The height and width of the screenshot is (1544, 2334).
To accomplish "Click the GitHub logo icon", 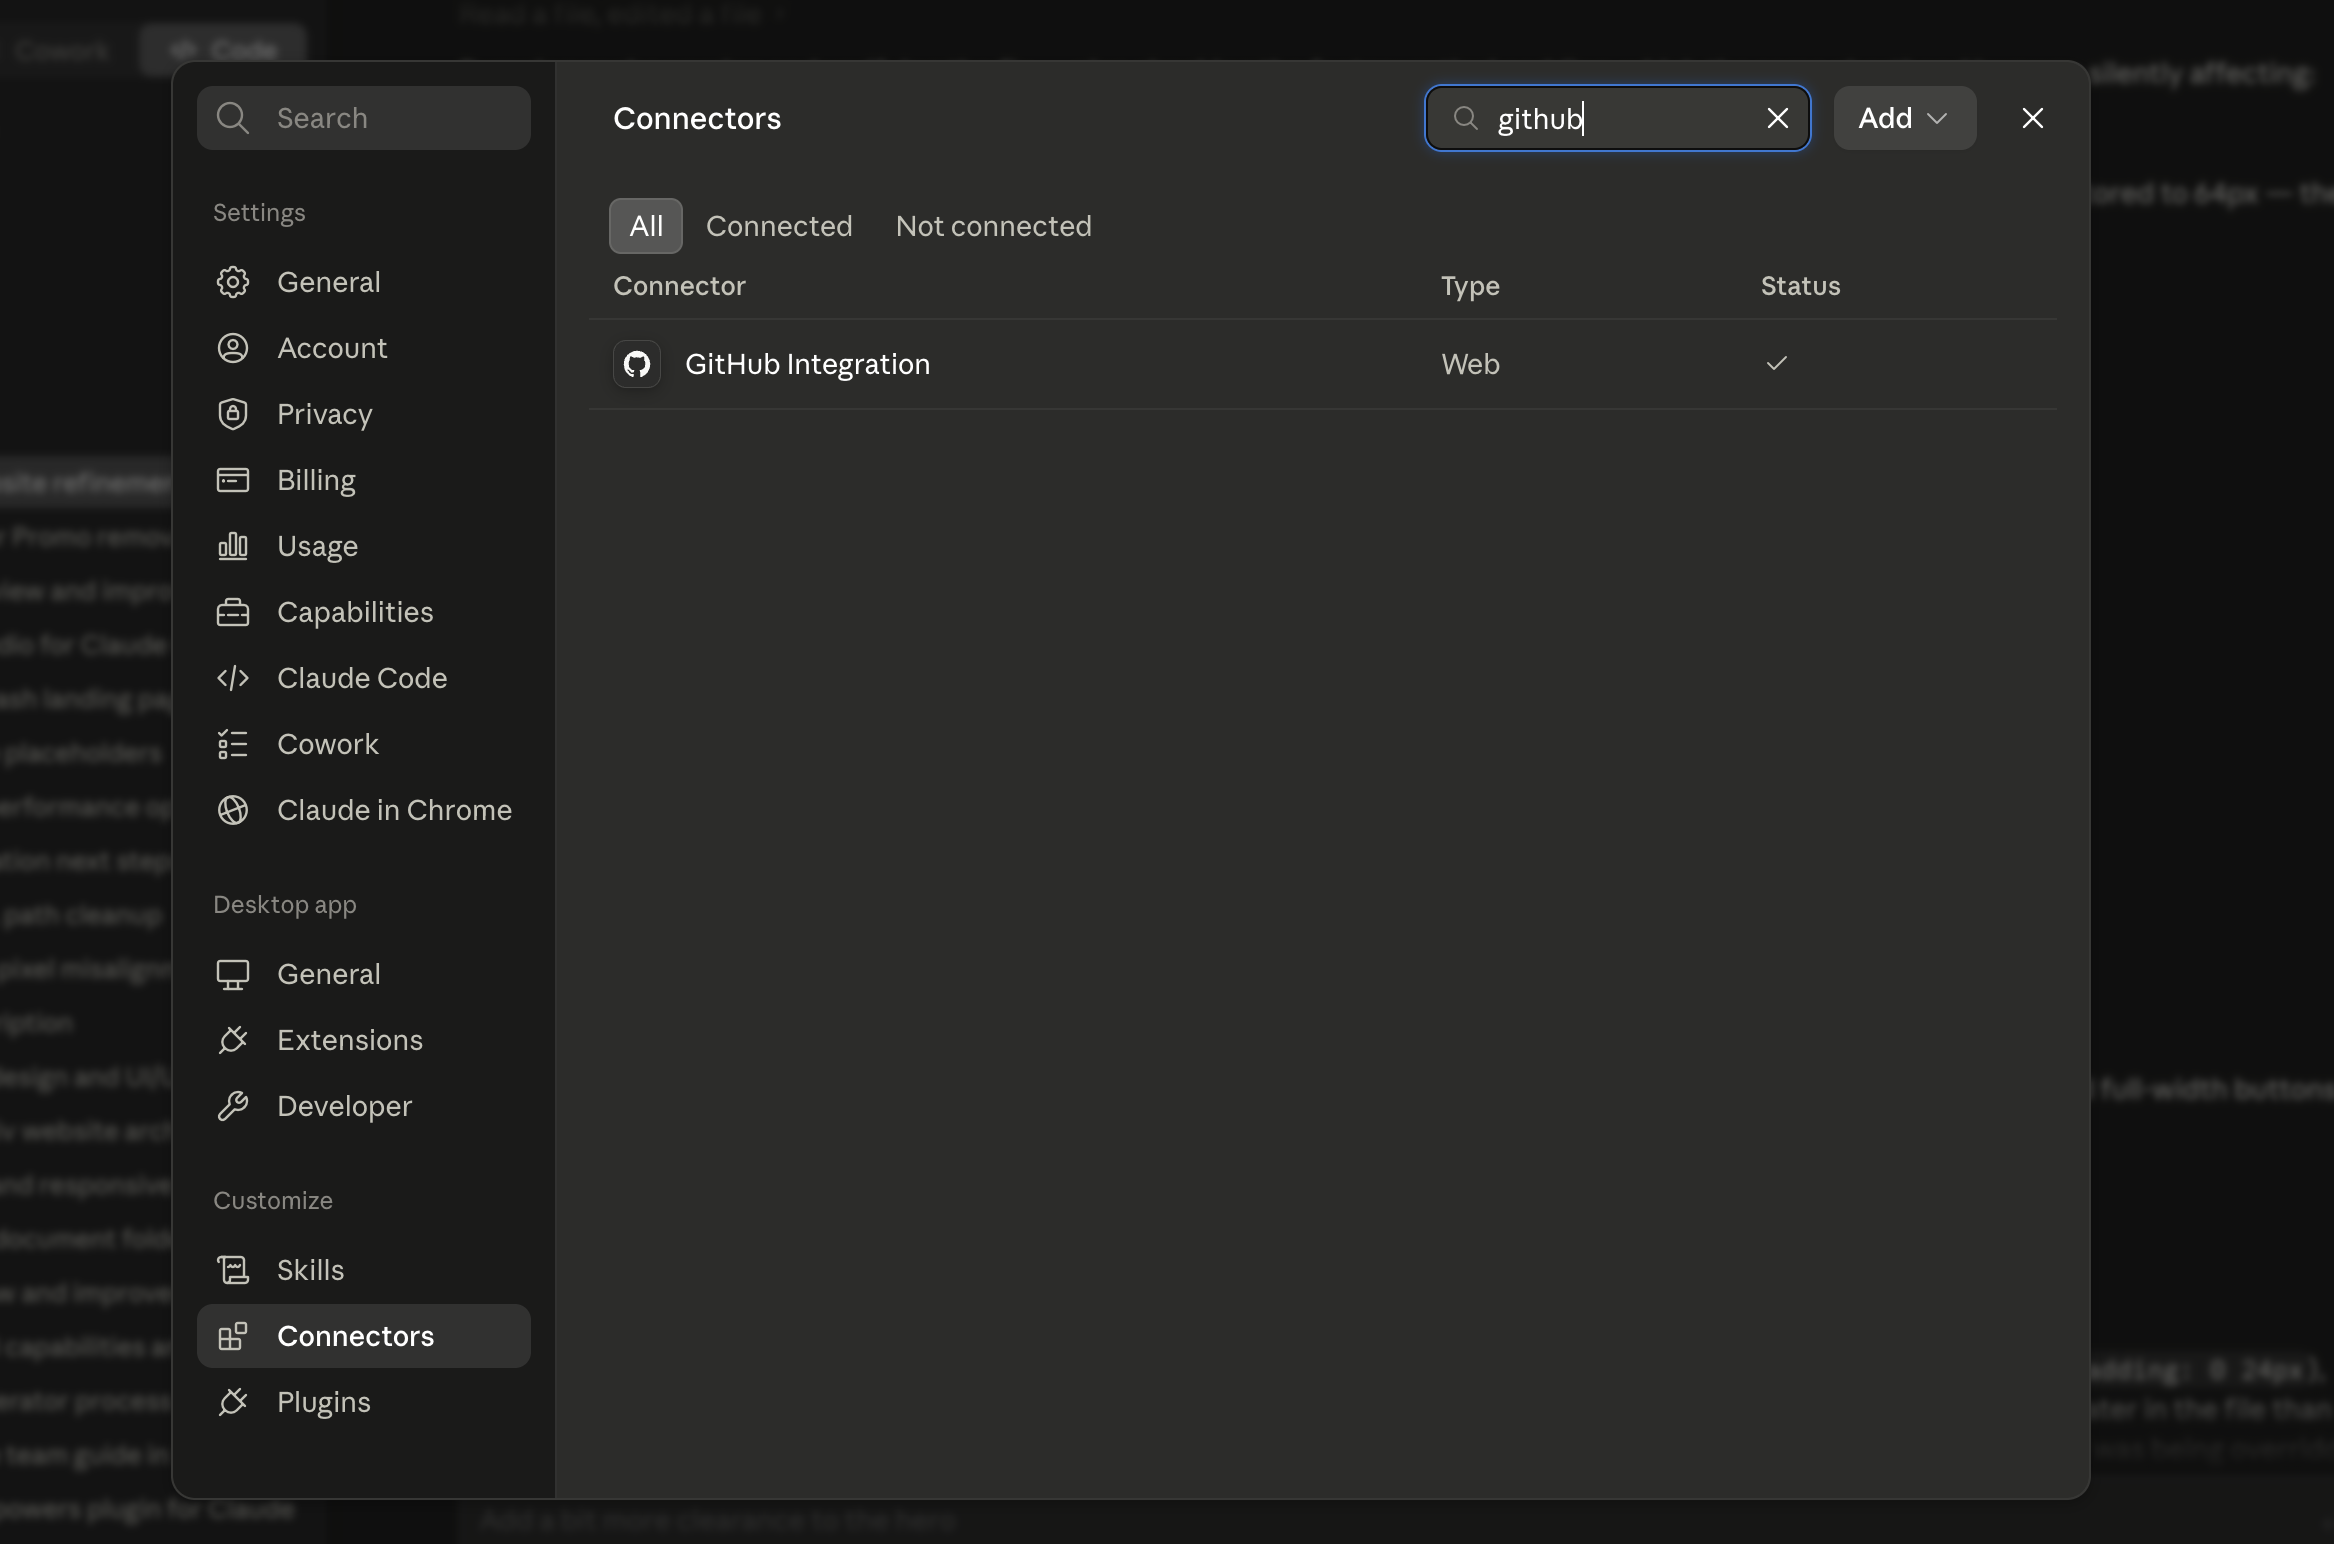I will click(x=637, y=364).
